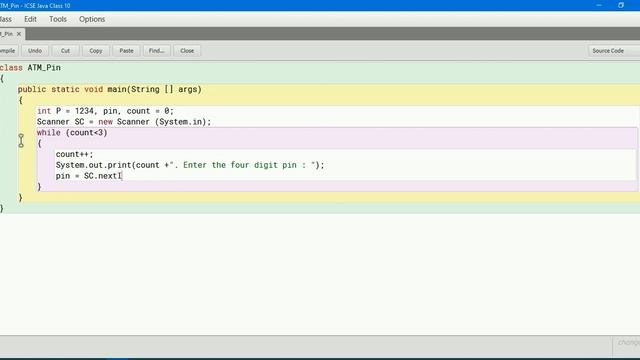640x360 pixels.
Task: Open the Tools menu
Action: pos(58,19)
